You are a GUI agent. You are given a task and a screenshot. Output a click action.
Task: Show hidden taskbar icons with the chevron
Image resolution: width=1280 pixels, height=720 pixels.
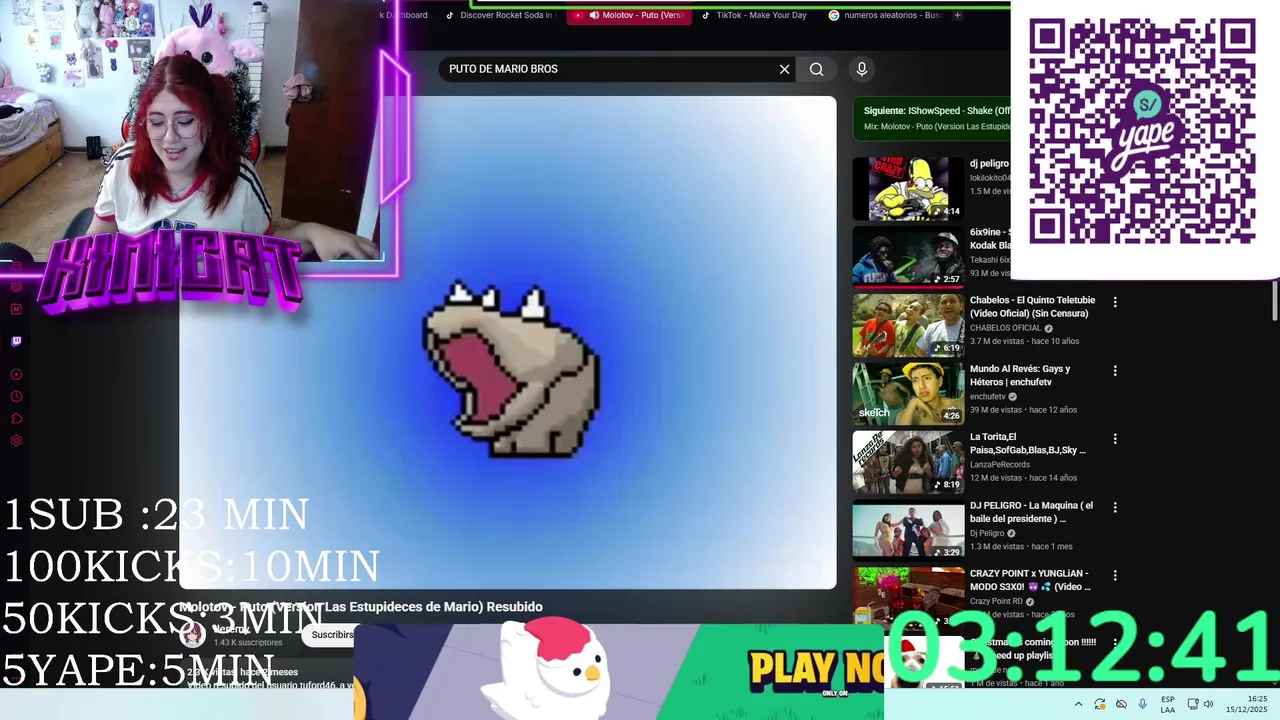(x=1078, y=705)
